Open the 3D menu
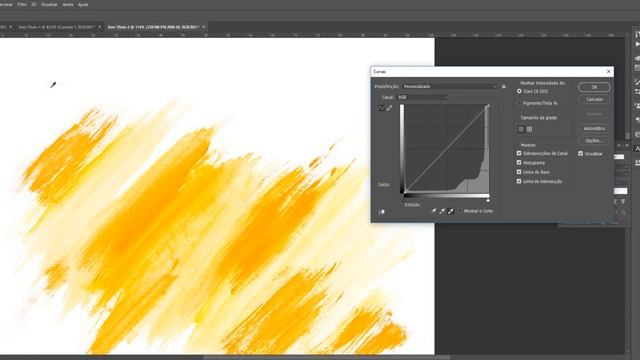Image resolution: width=640 pixels, height=360 pixels. click(x=34, y=4)
